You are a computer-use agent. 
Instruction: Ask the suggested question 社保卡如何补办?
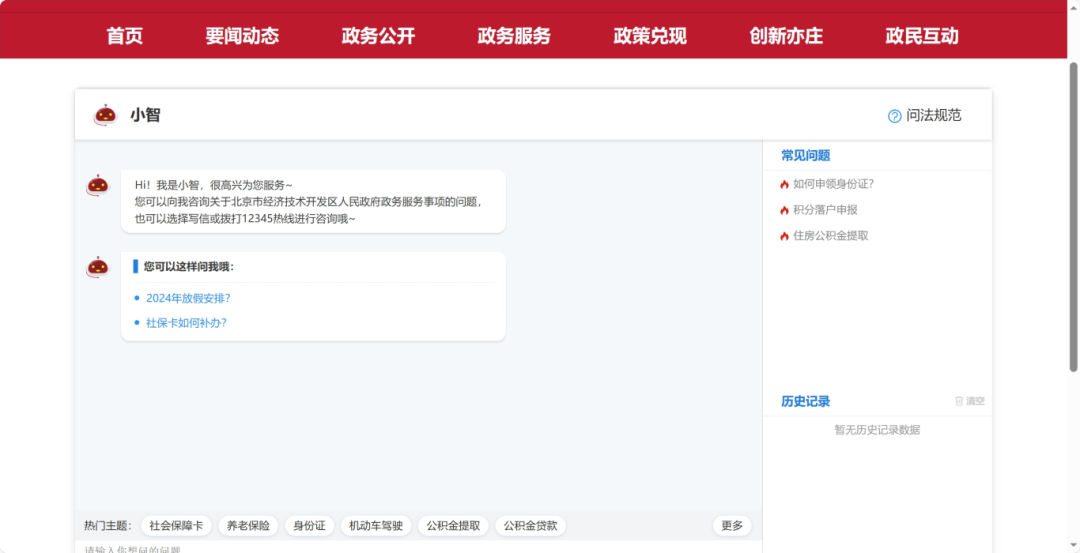coord(186,322)
